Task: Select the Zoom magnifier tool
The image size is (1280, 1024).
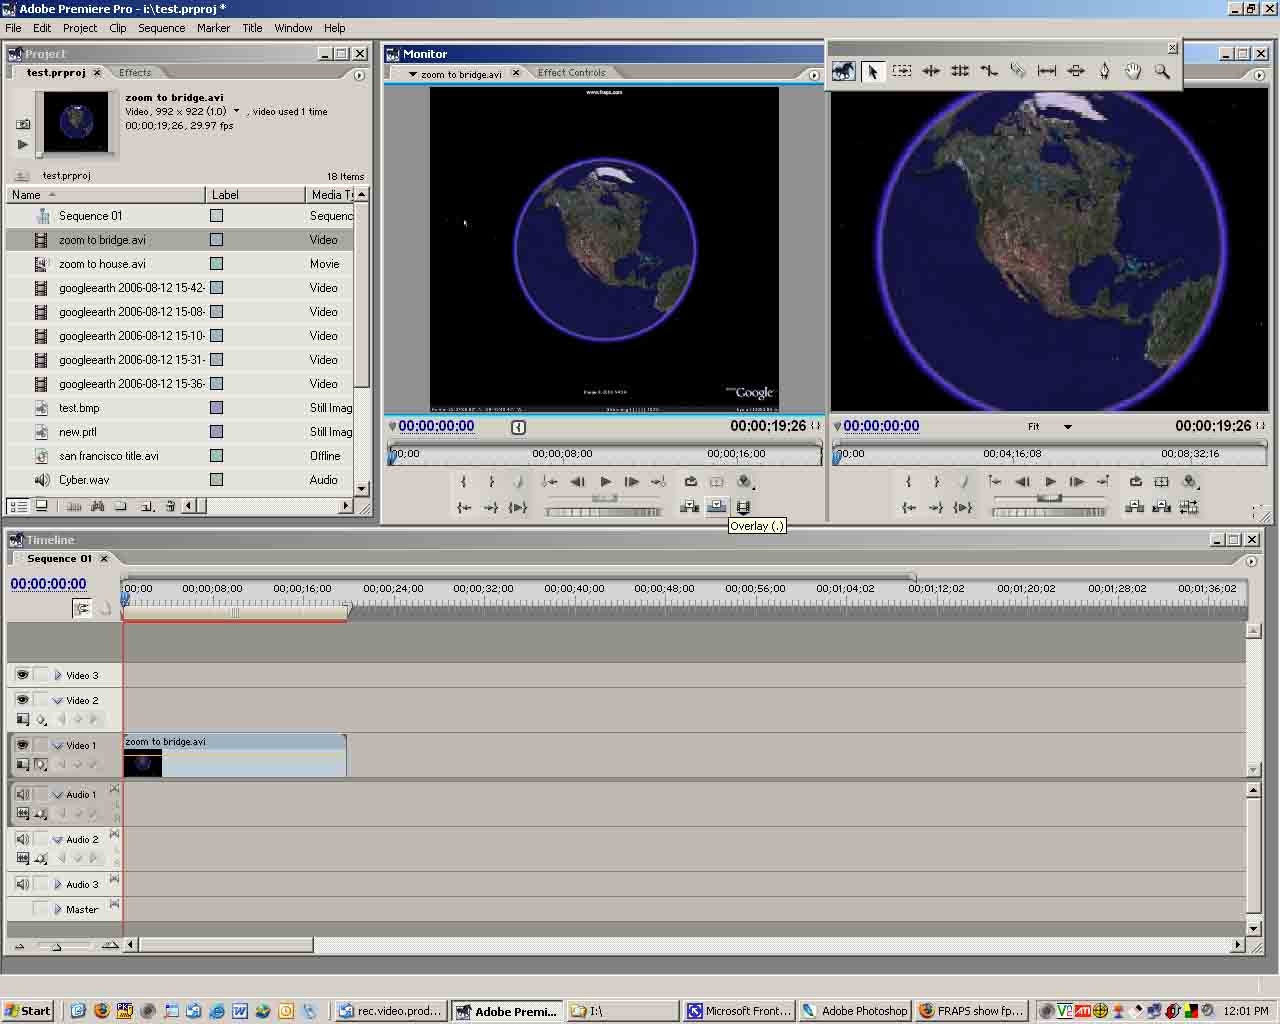Action: tap(1162, 71)
